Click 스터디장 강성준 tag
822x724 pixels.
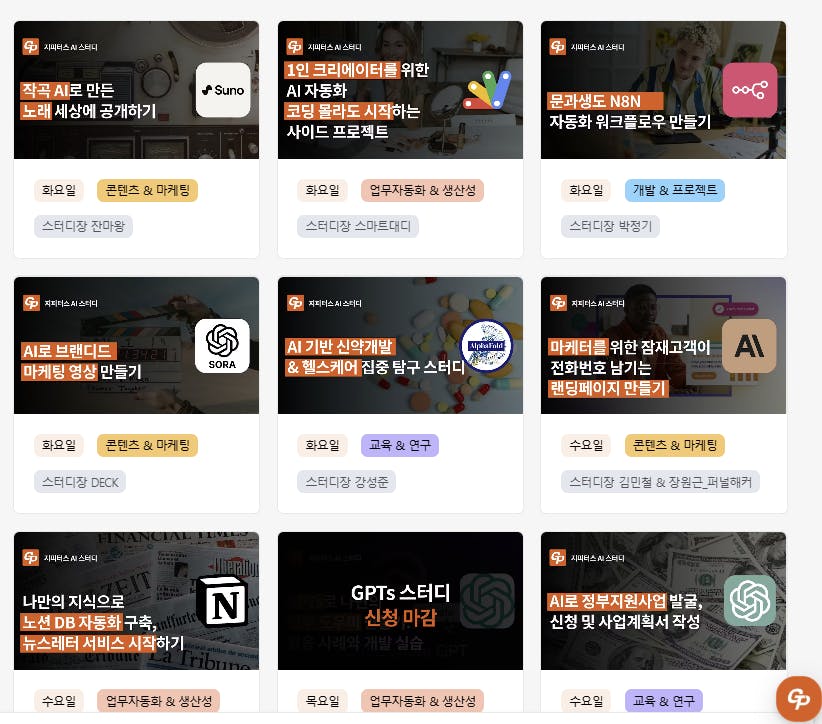(x=347, y=482)
